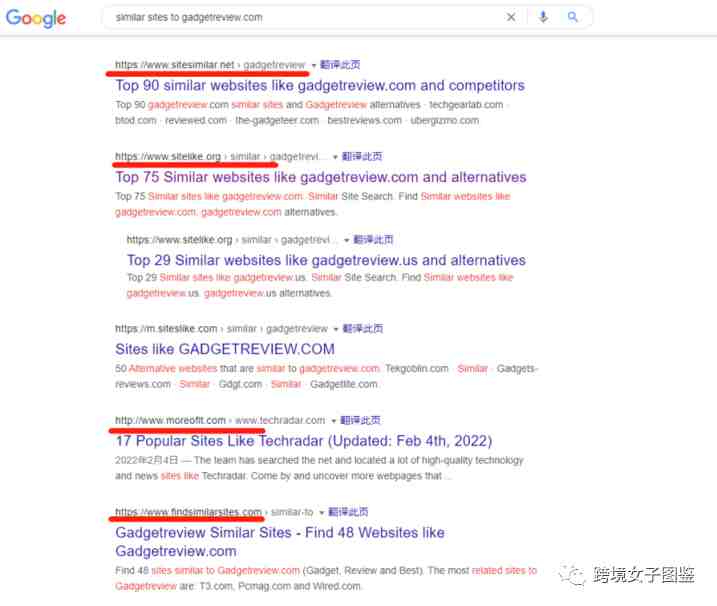Click snippet text mentioning Tekgoblin.com
The height and width of the screenshot is (606, 717).
[x=326, y=376]
